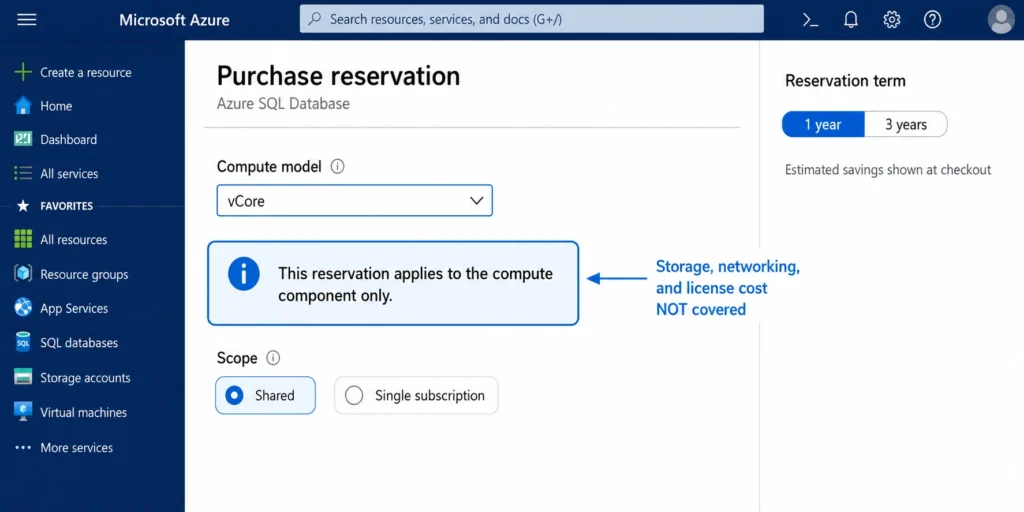This screenshot has height=512, width=1024.
Task: Open App Services in the sidebar
Action: (x=74, y=308)
